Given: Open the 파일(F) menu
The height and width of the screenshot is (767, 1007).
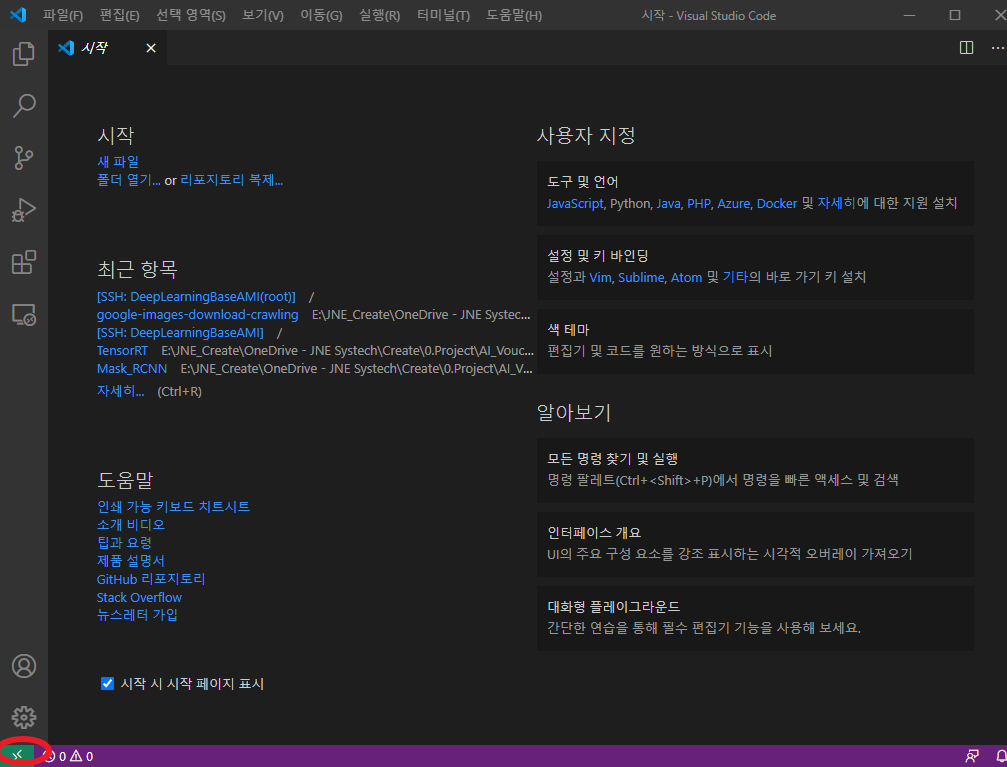Looking at the screenshot, I should pos(63,15).
